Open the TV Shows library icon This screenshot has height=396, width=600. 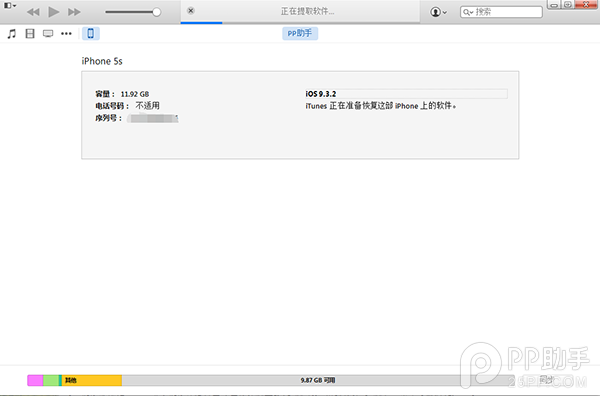click(48, 34)
